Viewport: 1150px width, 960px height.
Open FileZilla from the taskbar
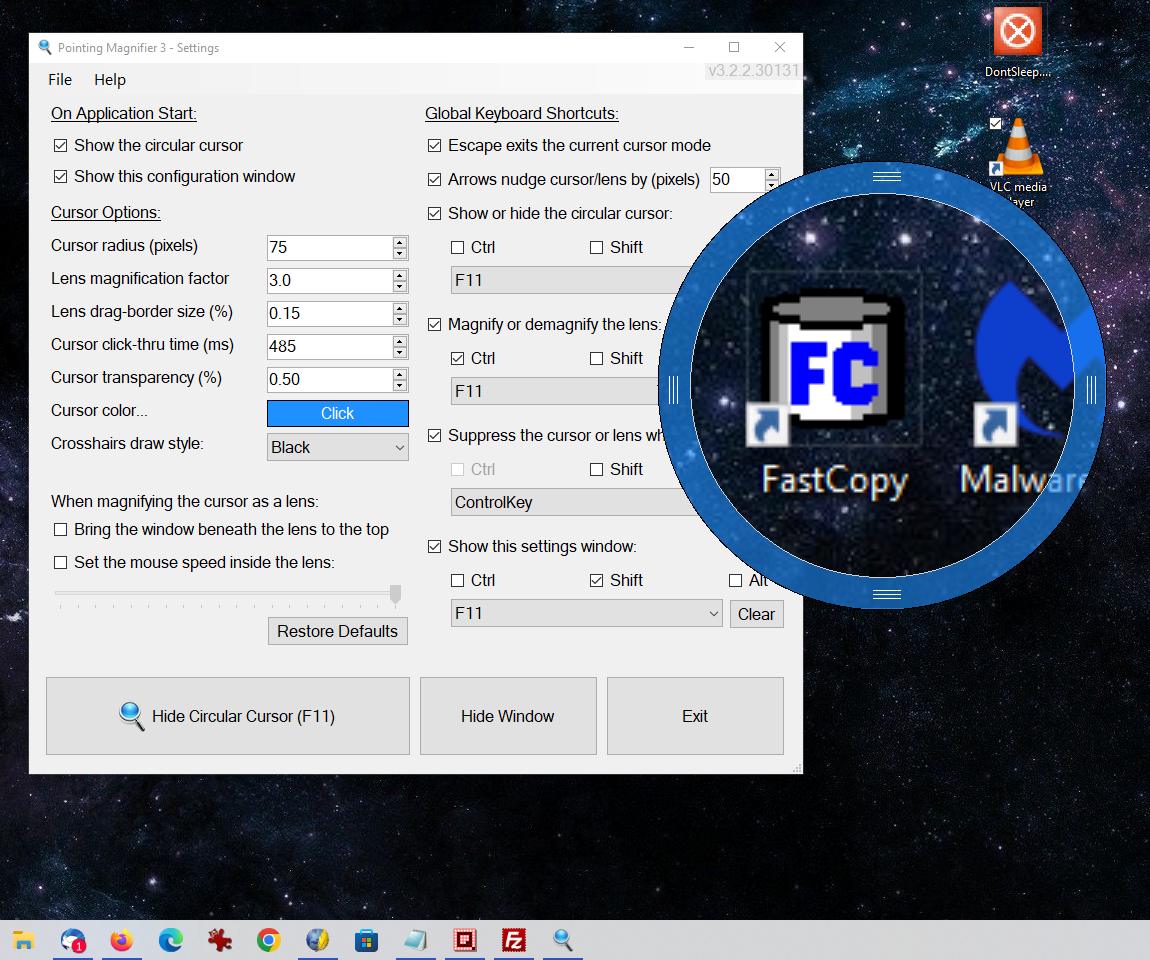click(514, 939)
